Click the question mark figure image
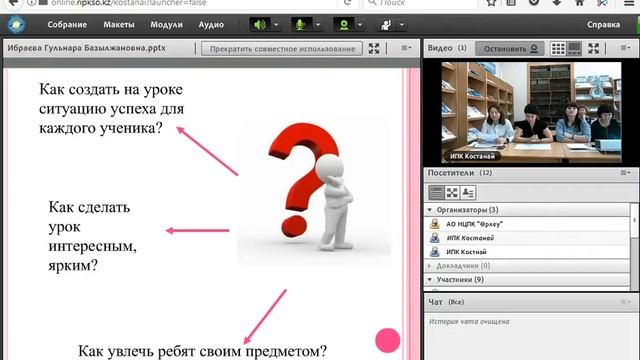 [x=313, y=191]
